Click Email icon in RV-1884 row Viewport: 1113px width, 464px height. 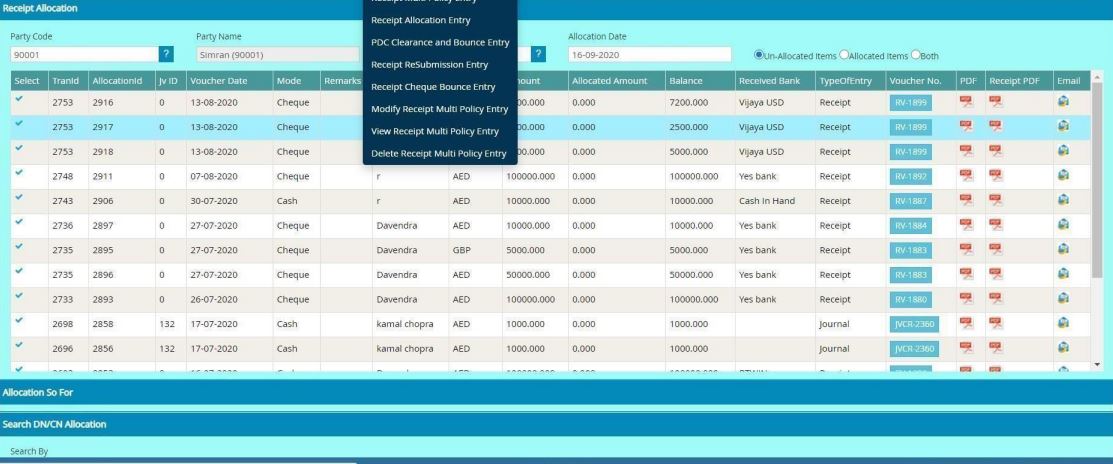(x=1063, y=225)
